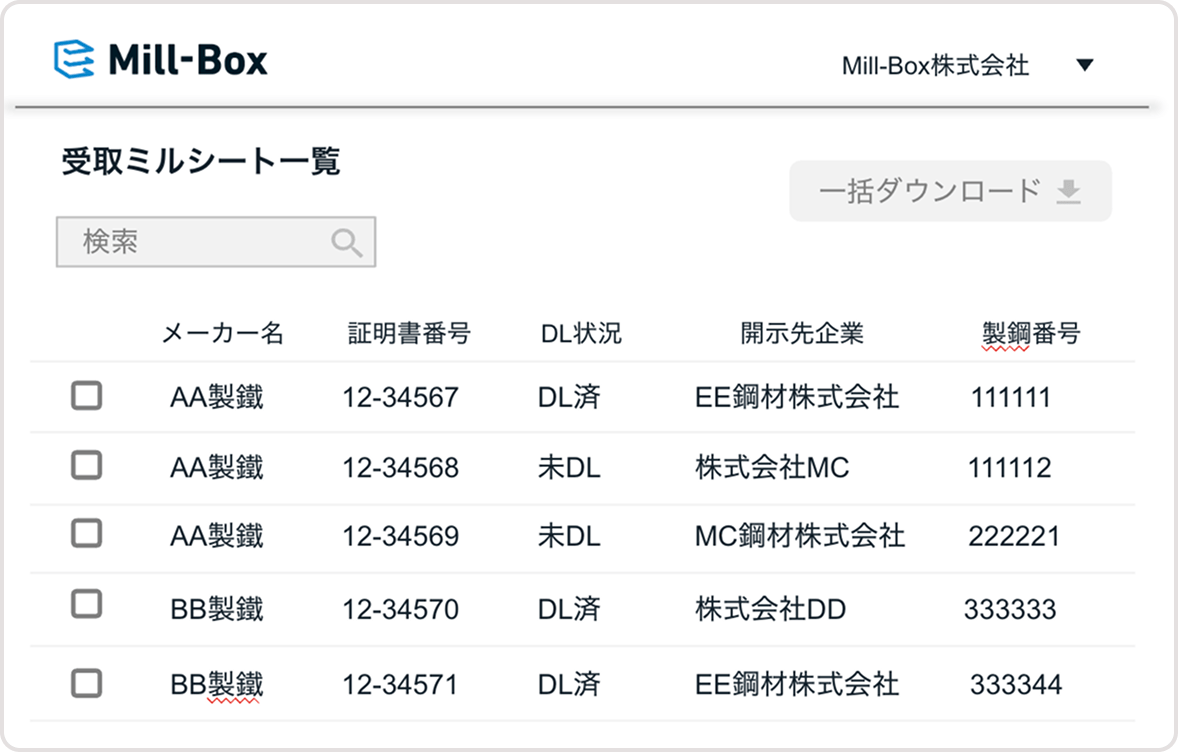Image resolution: width=1178 pixels, height=752 pixels.
Task: Click the 製鋼番号 column header
Action: tap(1031, 333)
